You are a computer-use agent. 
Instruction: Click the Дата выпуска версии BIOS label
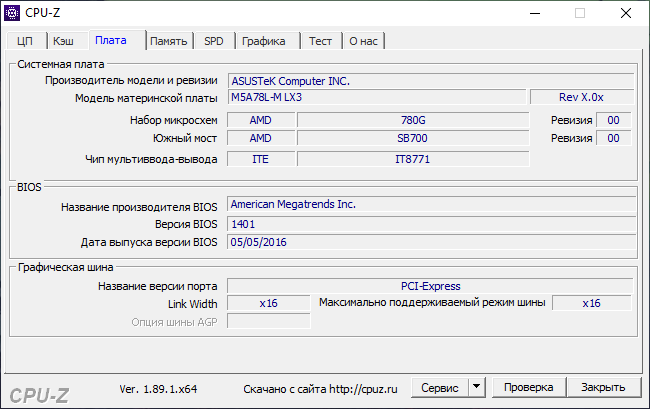click(x=149, y=242)
